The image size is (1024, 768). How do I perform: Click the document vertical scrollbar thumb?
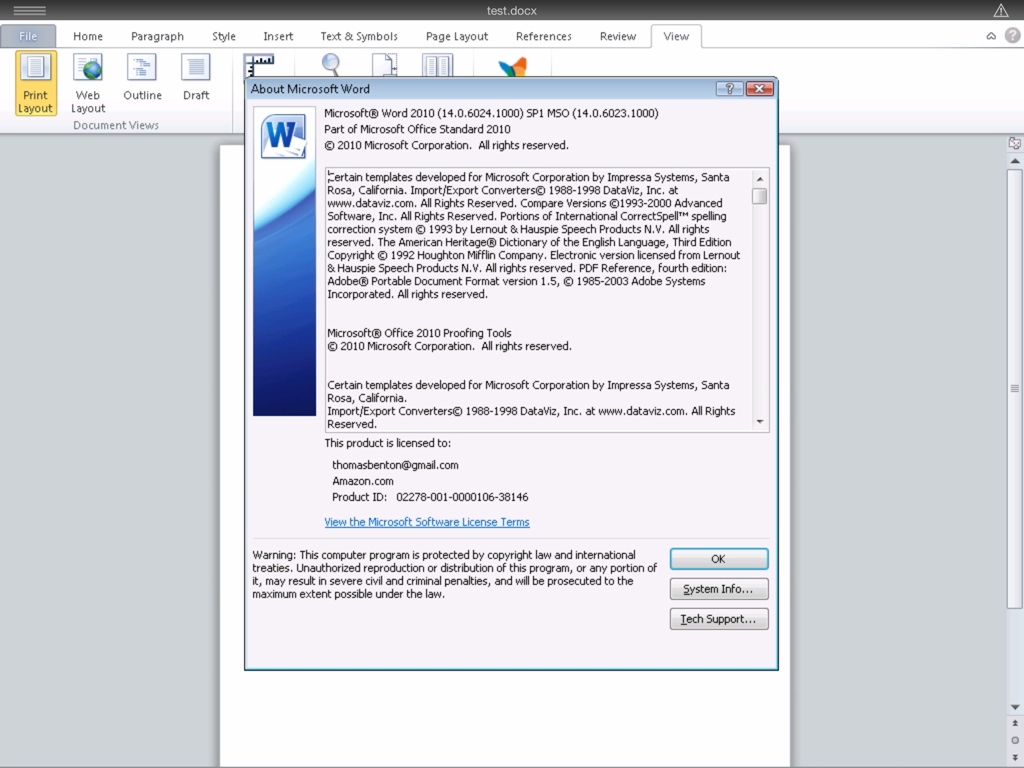pyautogui.click(x=1015, y=388)
